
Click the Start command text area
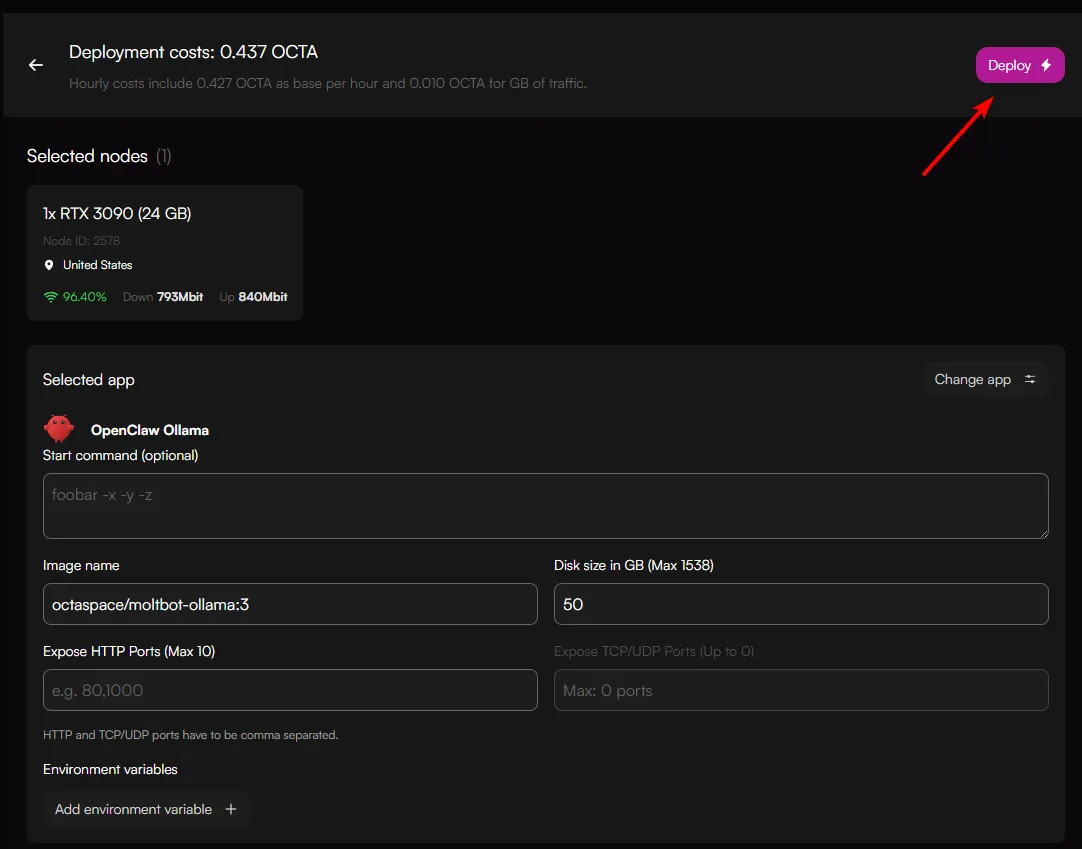(545, 506)
